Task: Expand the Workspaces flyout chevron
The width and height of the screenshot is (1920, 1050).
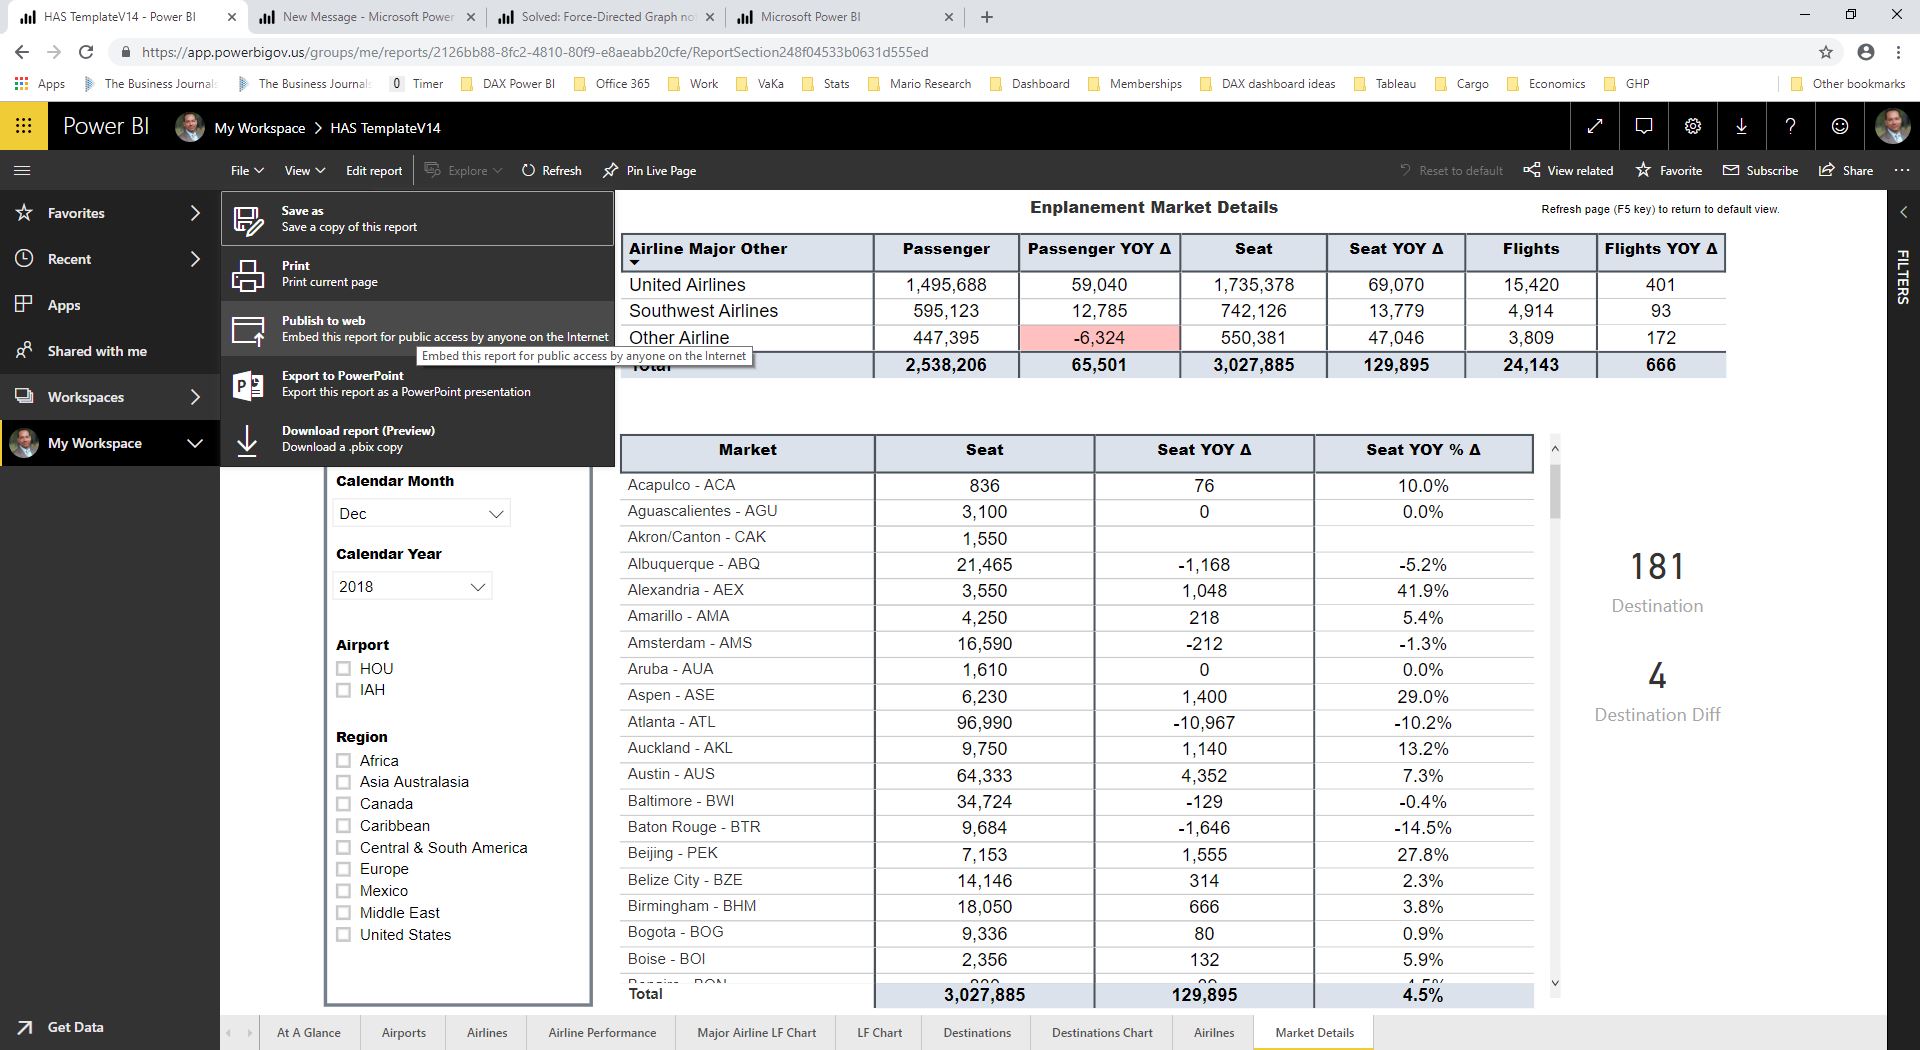Action: tap(195, 397)
